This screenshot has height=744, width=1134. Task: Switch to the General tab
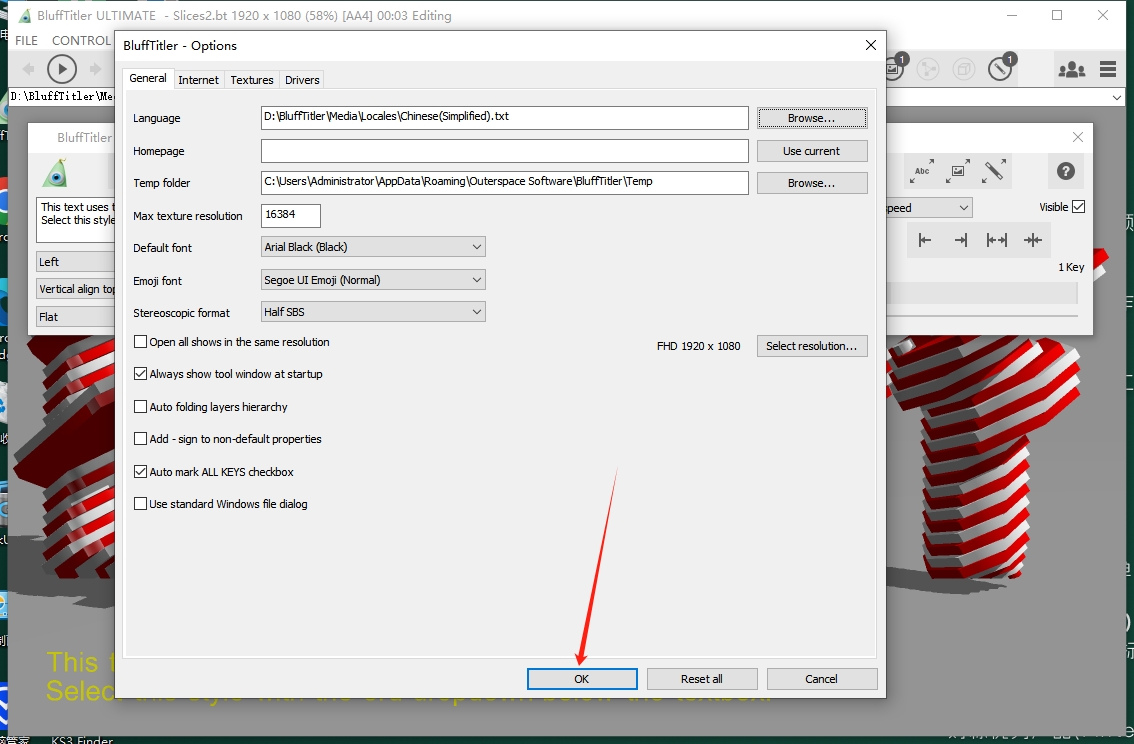(148, 78)
